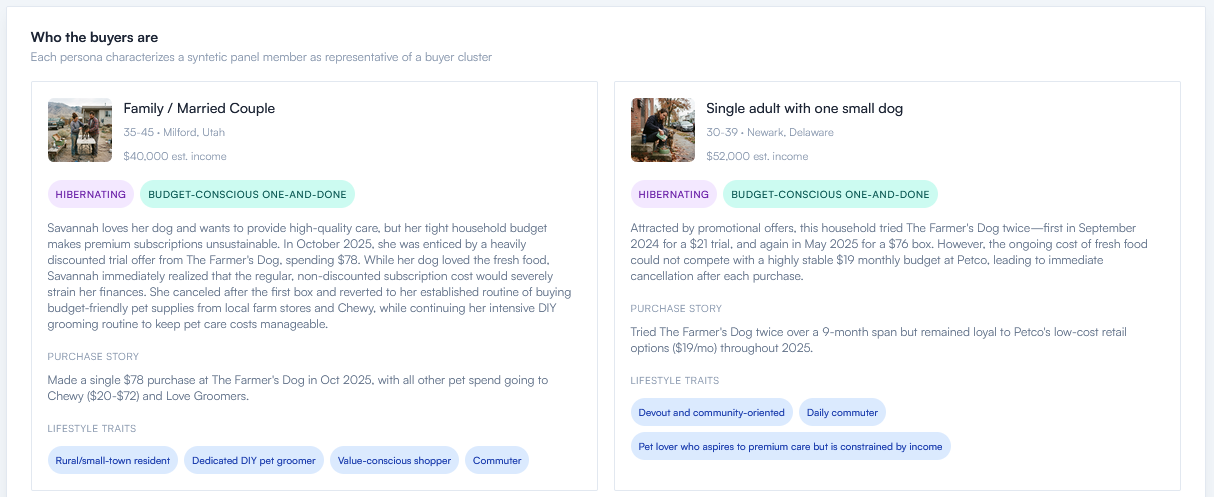Click LIFESTYLE TRAITS label in Family card

(x=91, y=428)
